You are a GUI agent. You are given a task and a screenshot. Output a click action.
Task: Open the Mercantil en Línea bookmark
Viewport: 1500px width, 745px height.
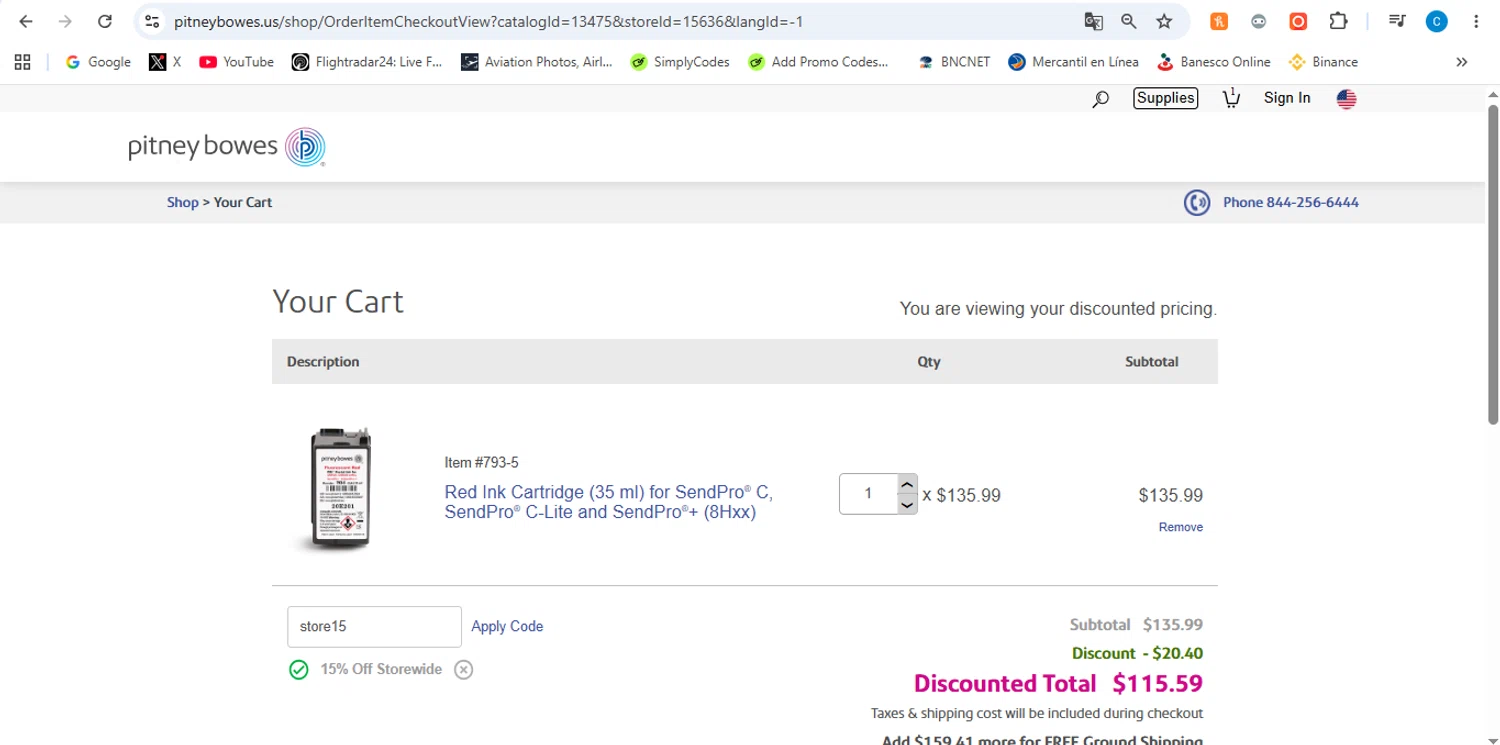coord(1073,62)
